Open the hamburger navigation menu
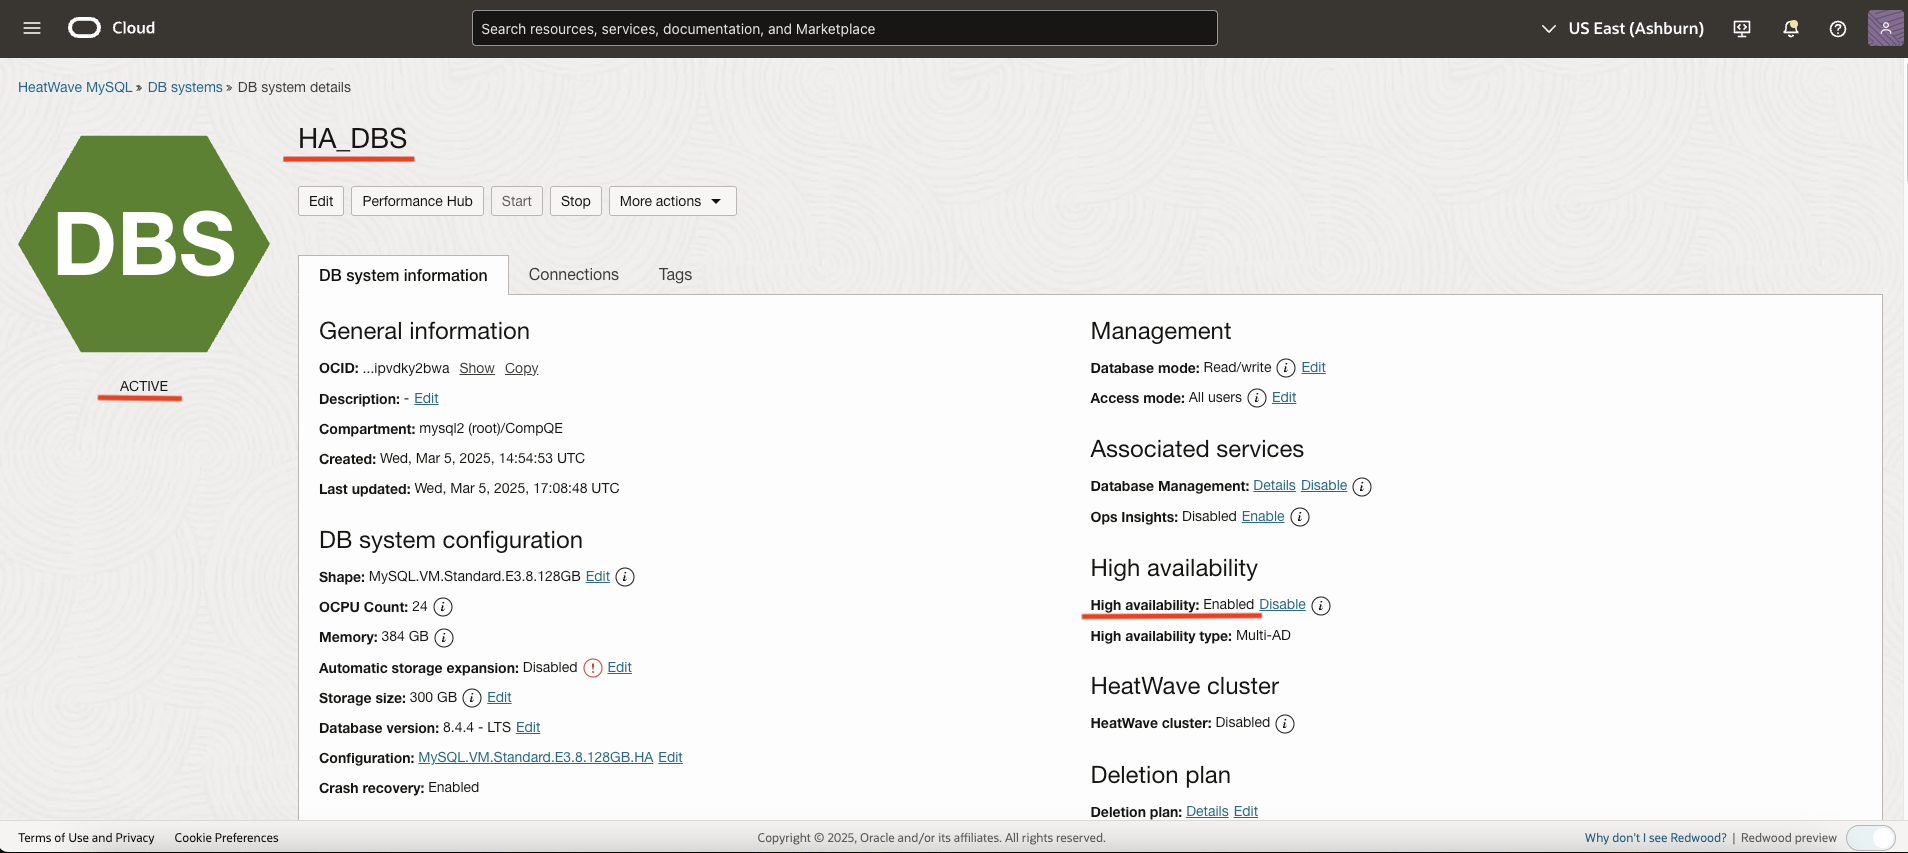The image size is (1908, 853). (x=32, y=28)
